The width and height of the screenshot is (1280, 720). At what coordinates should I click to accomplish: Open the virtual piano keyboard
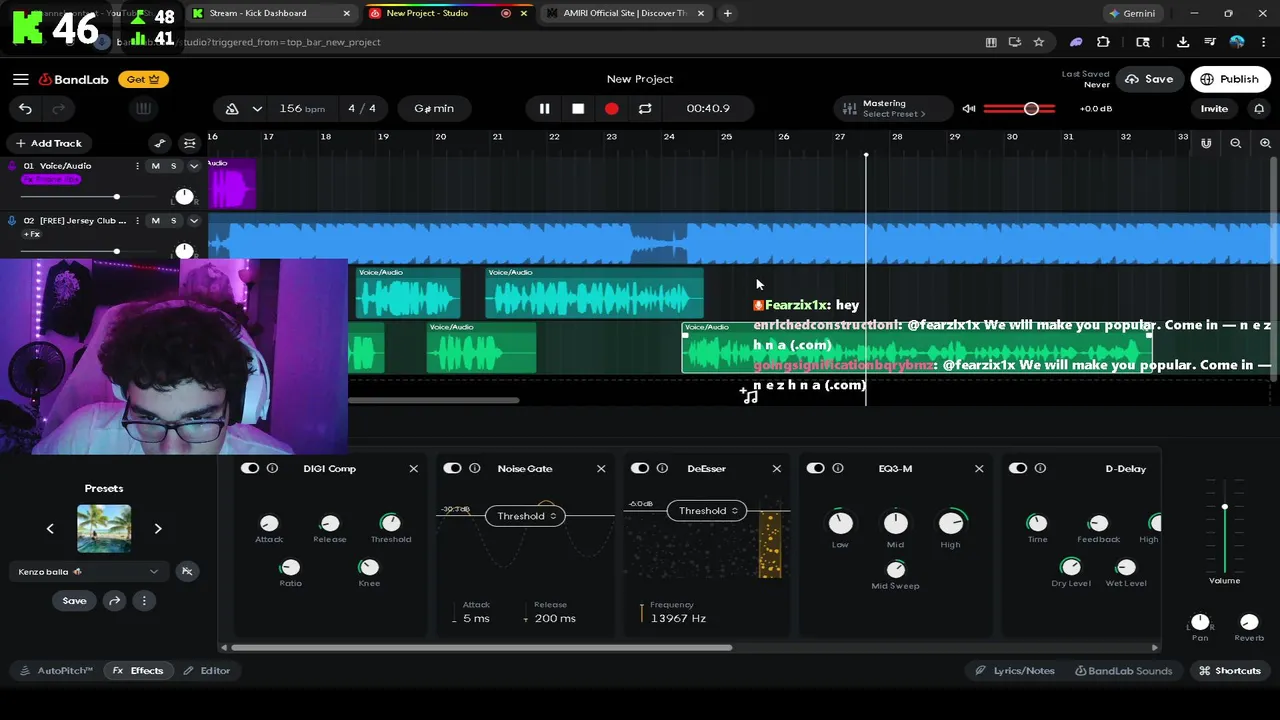tap(143, 109)
